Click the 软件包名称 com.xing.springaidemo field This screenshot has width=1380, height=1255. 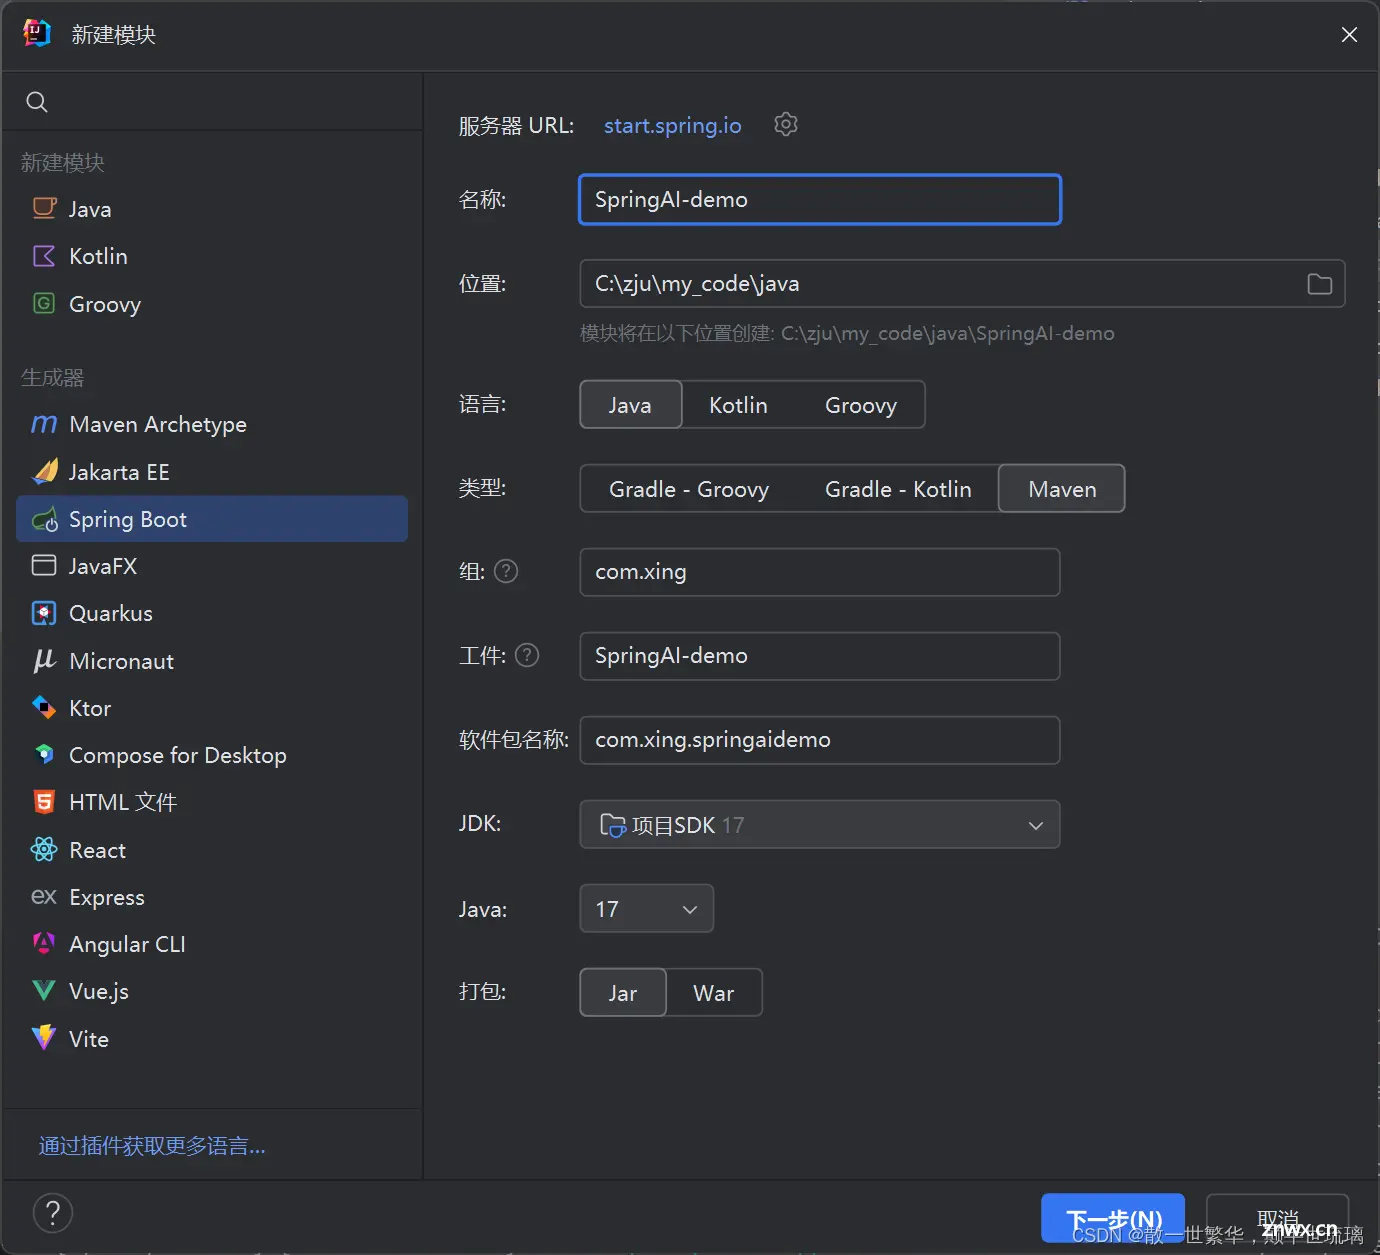[820, 740]
